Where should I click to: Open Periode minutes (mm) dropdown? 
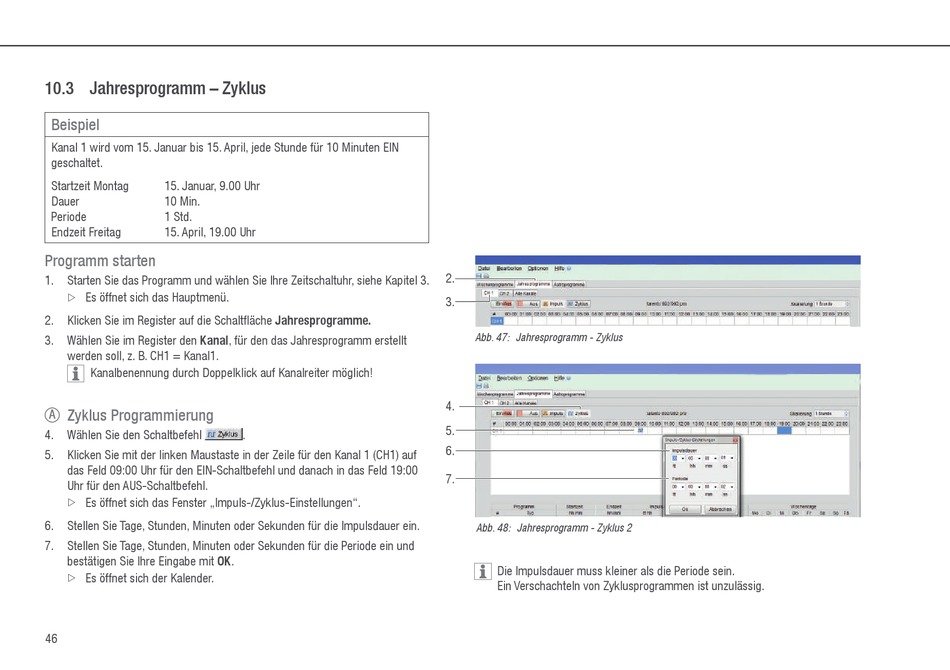pos(711,486)
